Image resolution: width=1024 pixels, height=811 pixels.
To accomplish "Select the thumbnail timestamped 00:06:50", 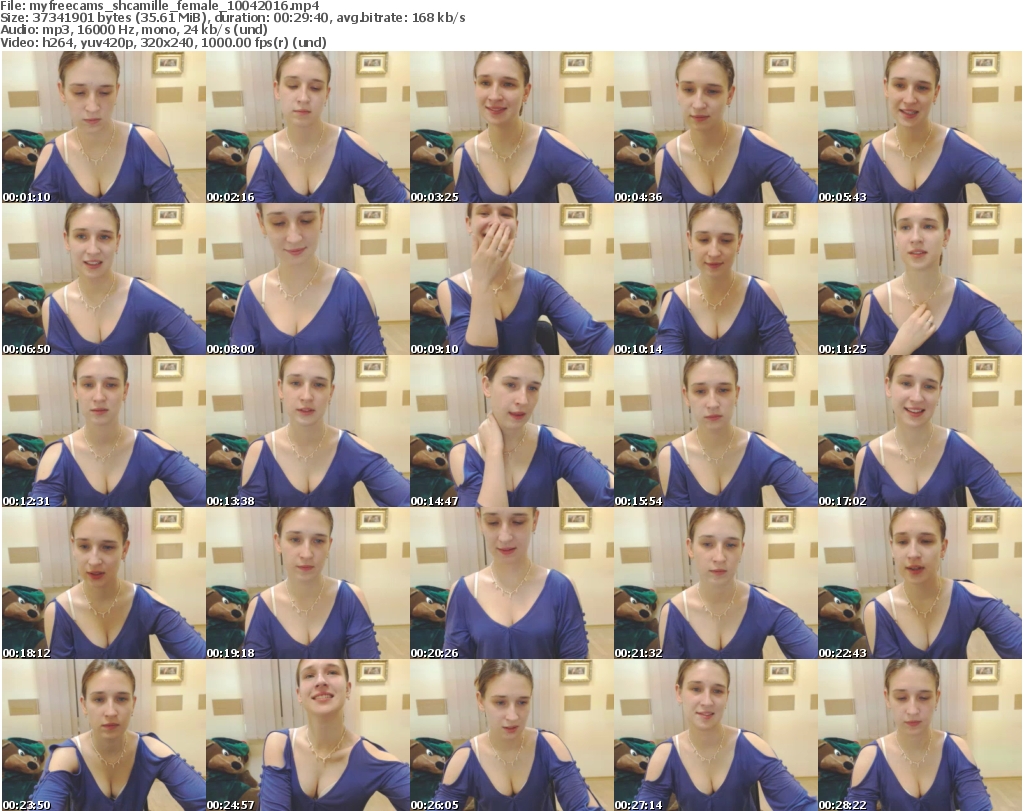I will [103, 279].
